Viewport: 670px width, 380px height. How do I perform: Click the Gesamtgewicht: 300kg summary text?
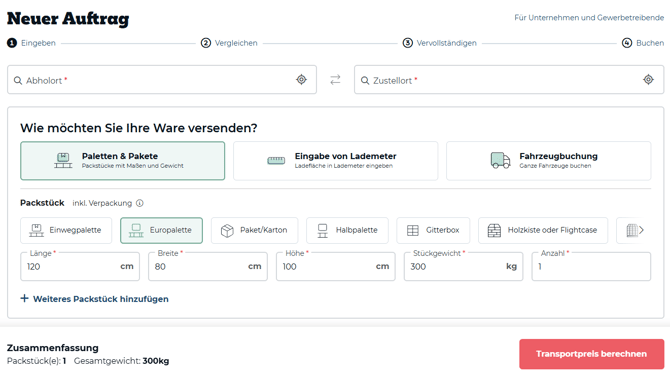tap(121, 361)
